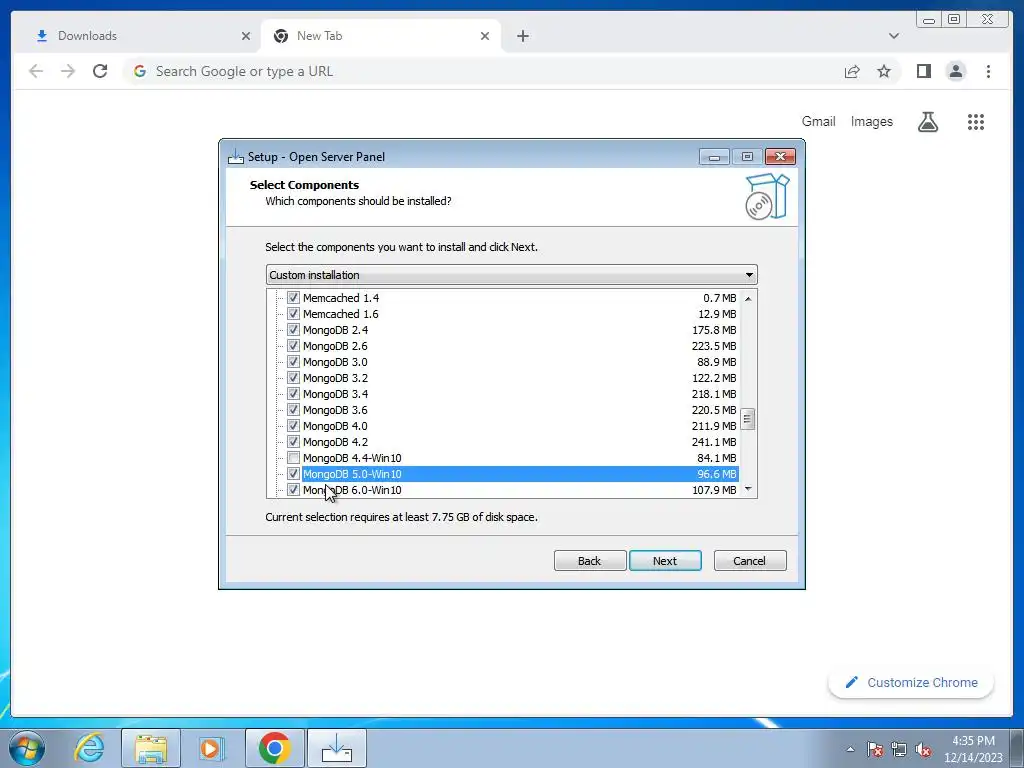
Task: Open Action Center flag icon
Action: (875, 749)
